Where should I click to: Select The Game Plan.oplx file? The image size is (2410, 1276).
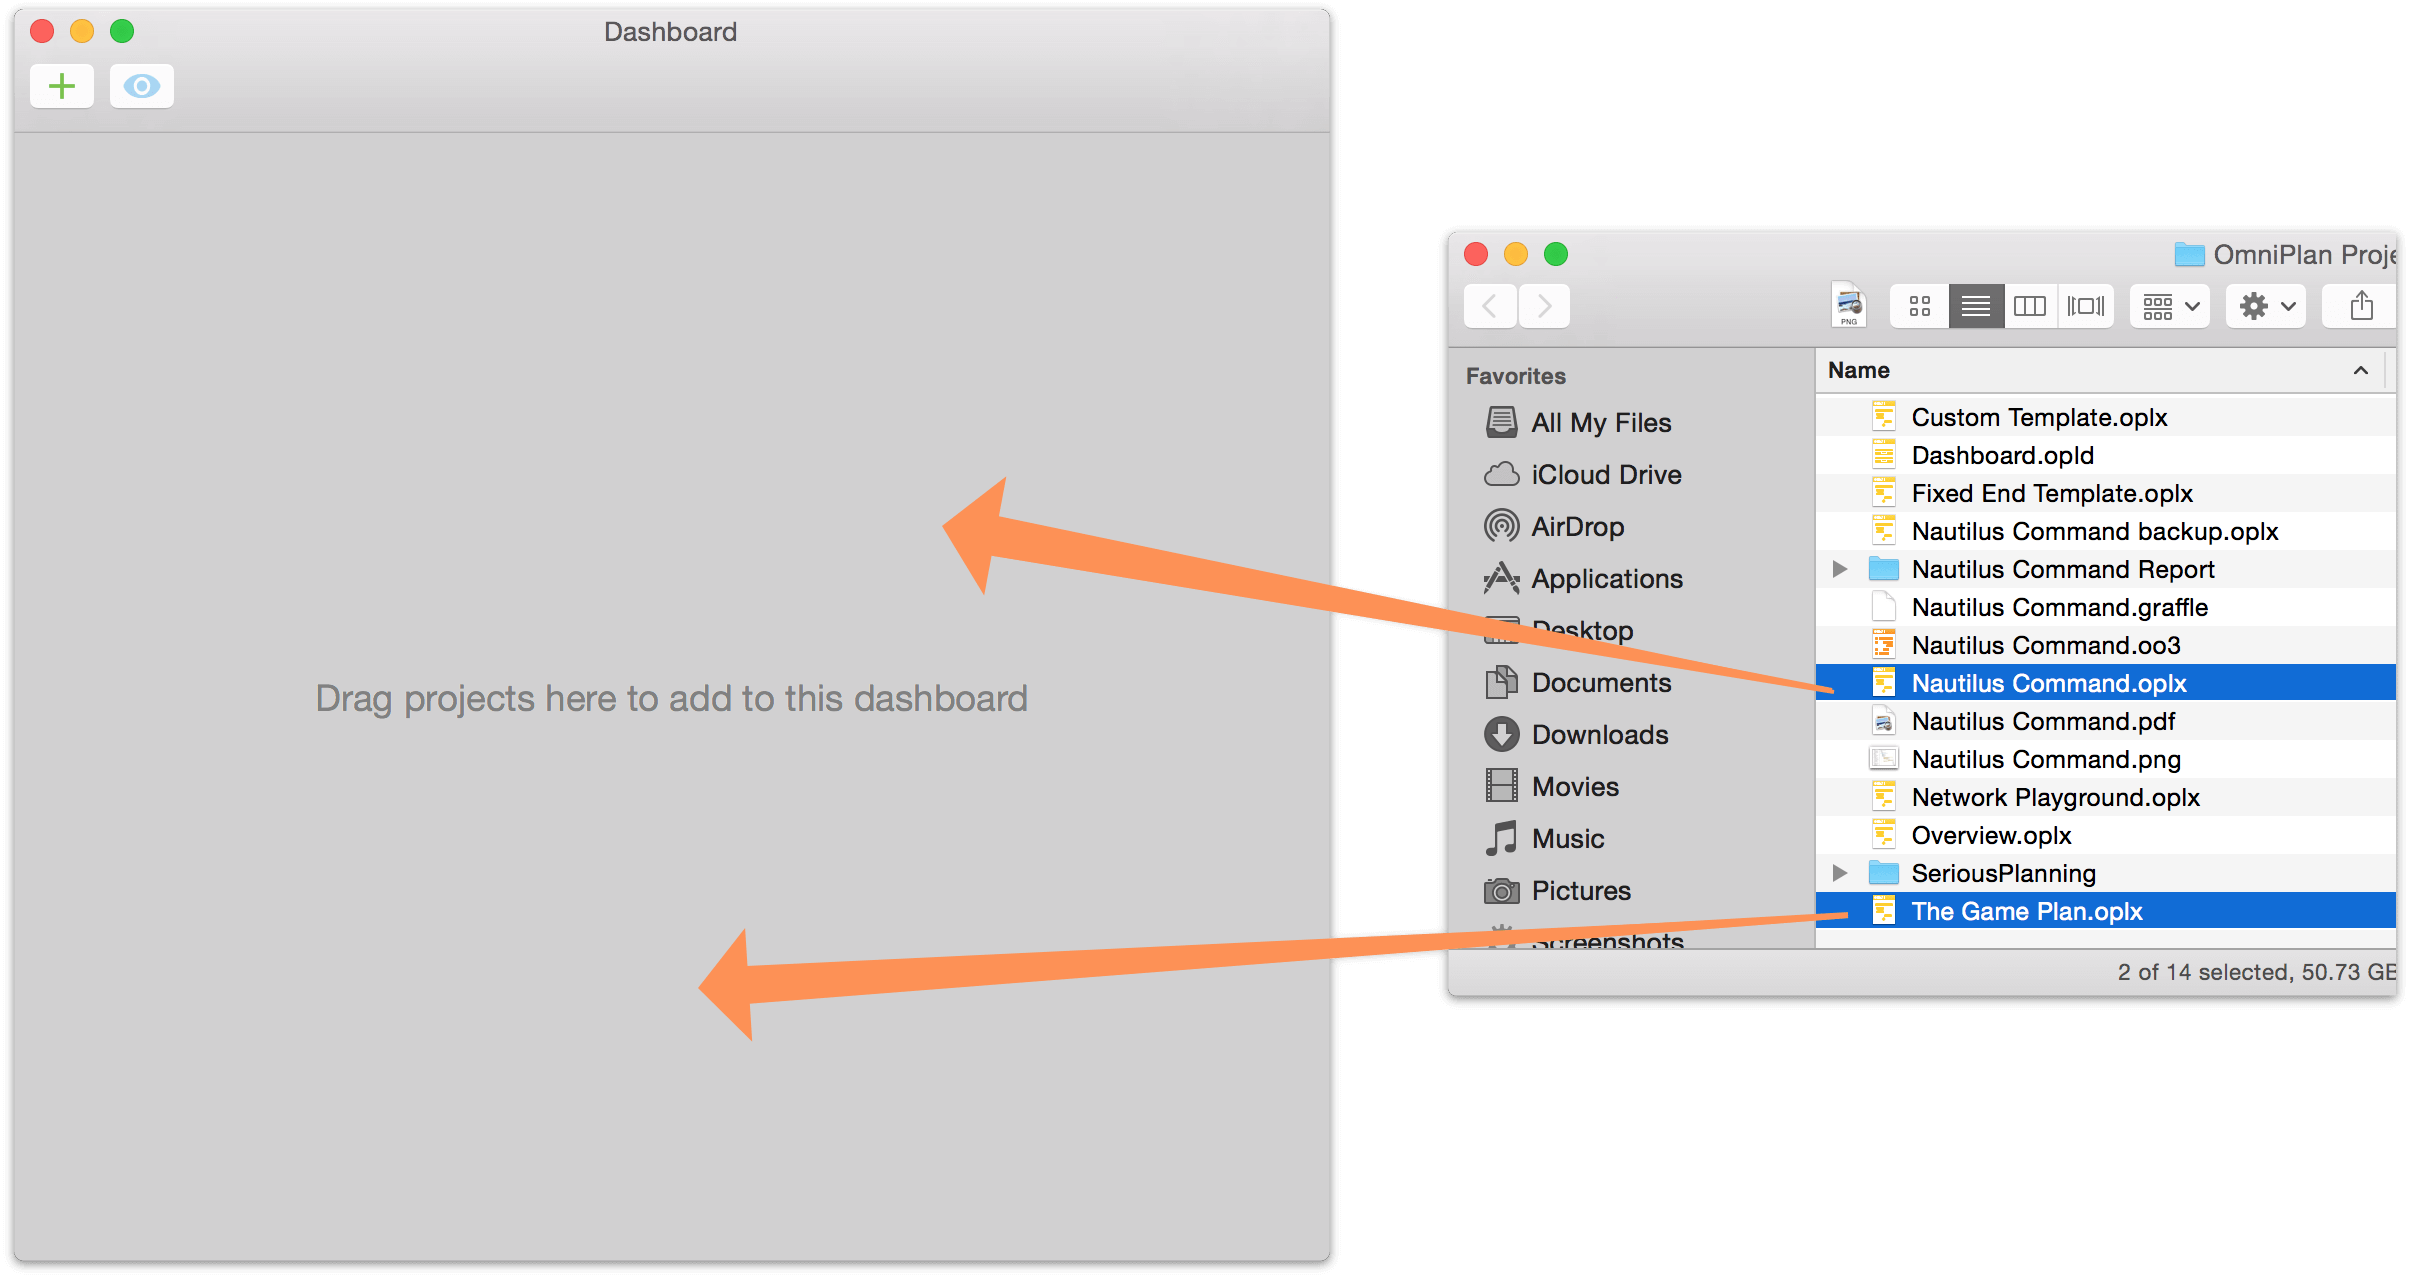2024,911
